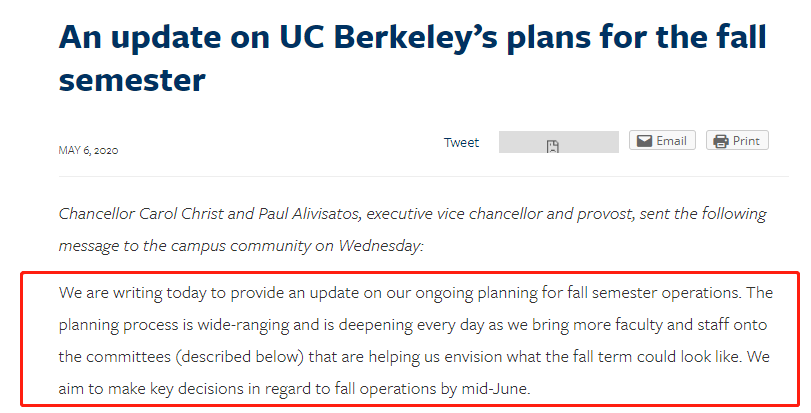This screenshot has height=413, width=811.
Task: Click the word "Wednesday" in the italic intro
Action: [380, 246]
